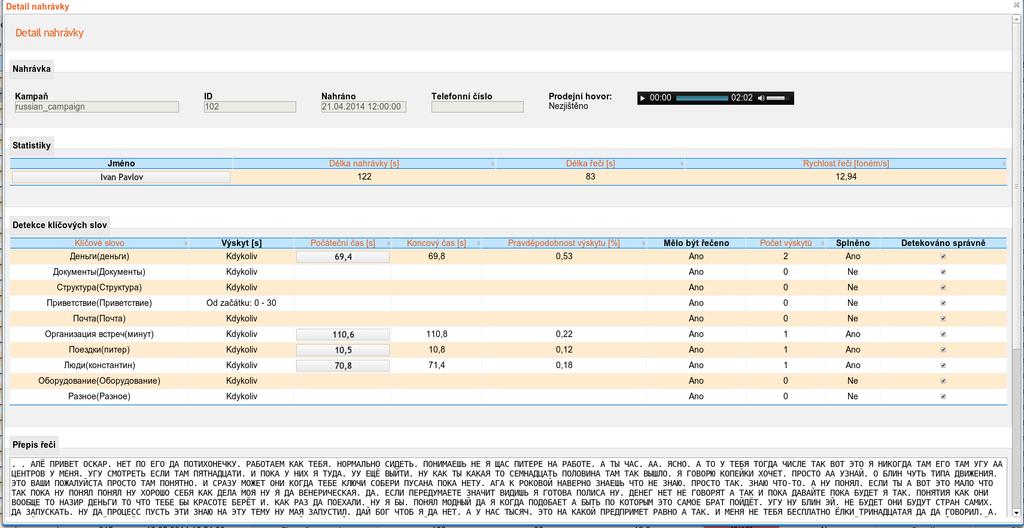Viewport: 1024px width, 528px height.
Task: Sort statistics by Délka řeči
Action: 590,163
